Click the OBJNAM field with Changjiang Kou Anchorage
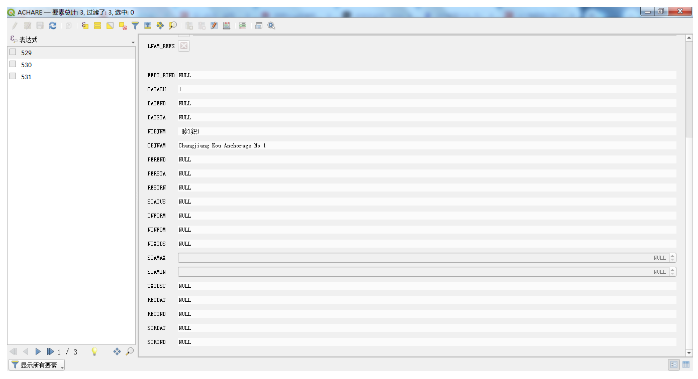Screen dimensions: 698x379 [427, 146]
